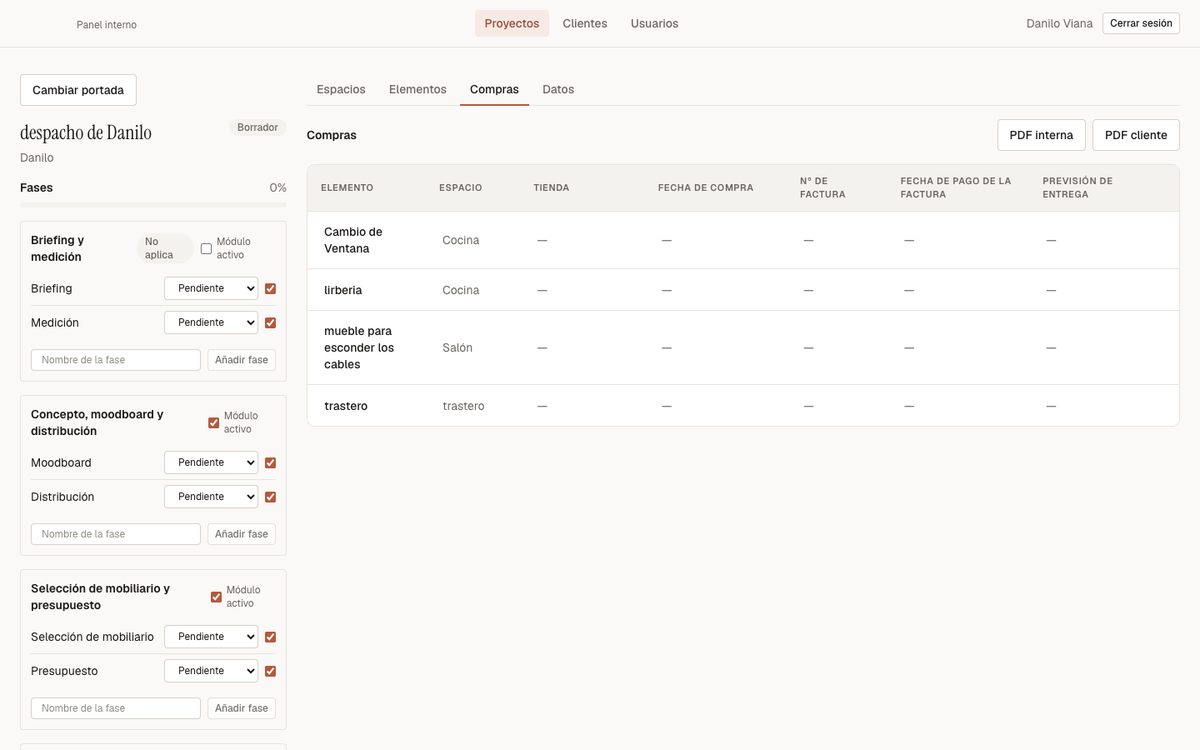Click the Fecha de compra cell for lirberia

(666, 290)
